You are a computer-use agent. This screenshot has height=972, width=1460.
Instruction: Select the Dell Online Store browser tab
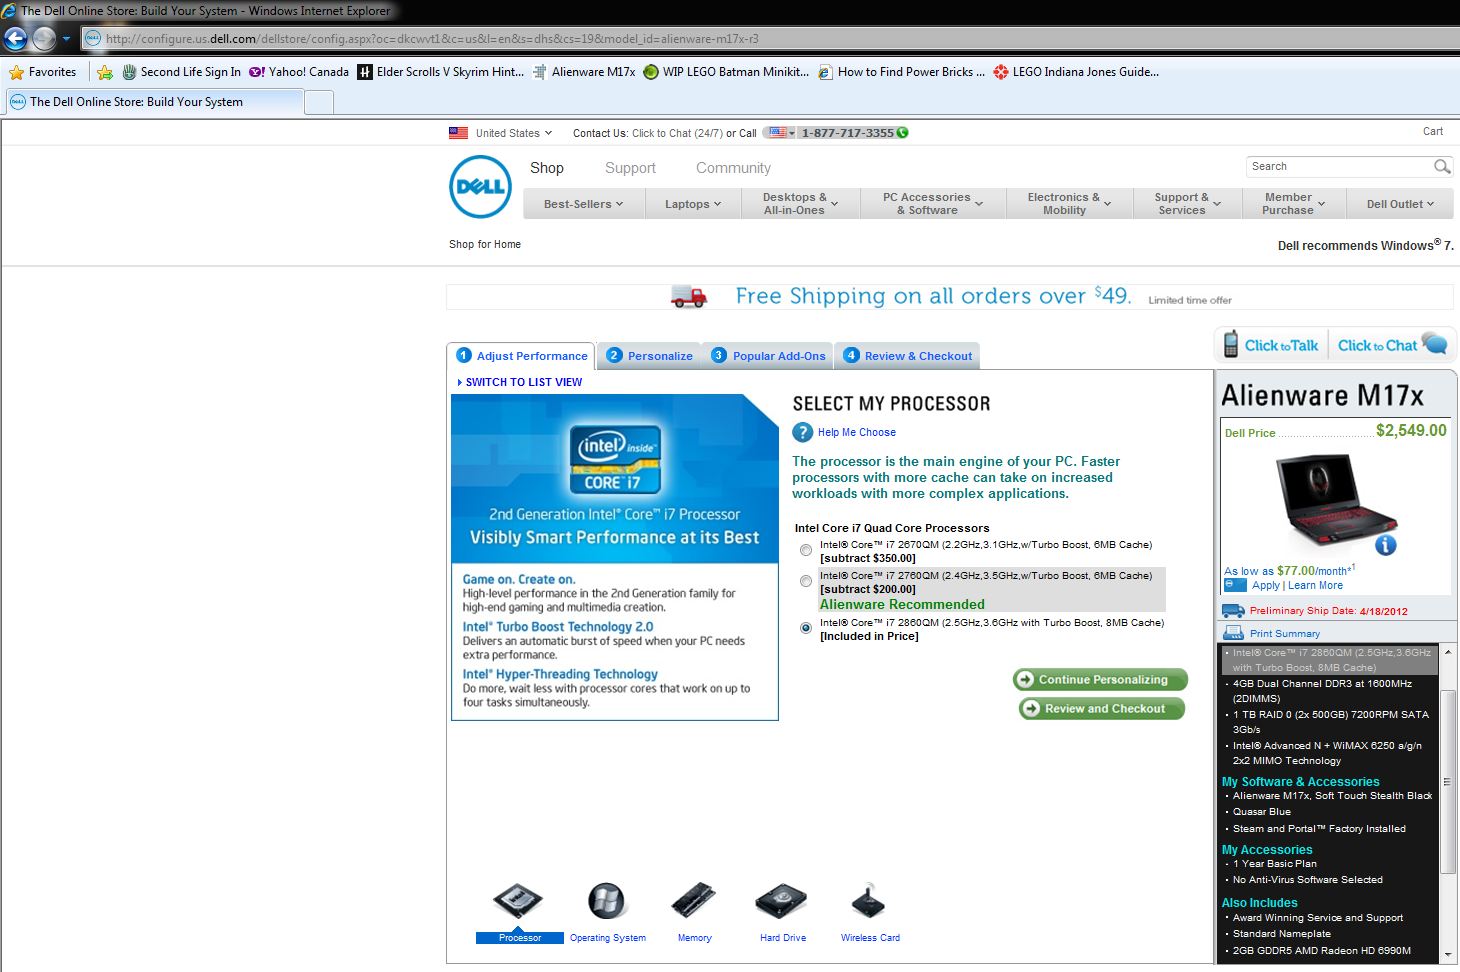coord(154,102)
